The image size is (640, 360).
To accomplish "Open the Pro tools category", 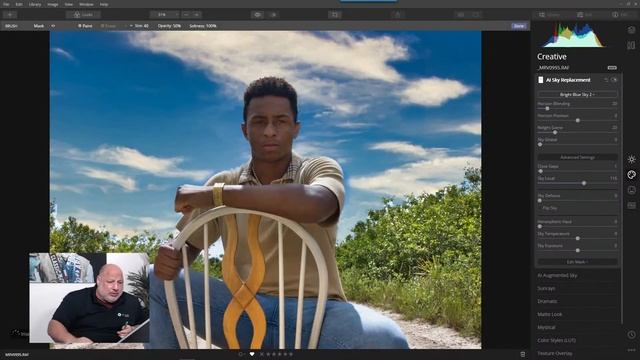I will 631,205.
